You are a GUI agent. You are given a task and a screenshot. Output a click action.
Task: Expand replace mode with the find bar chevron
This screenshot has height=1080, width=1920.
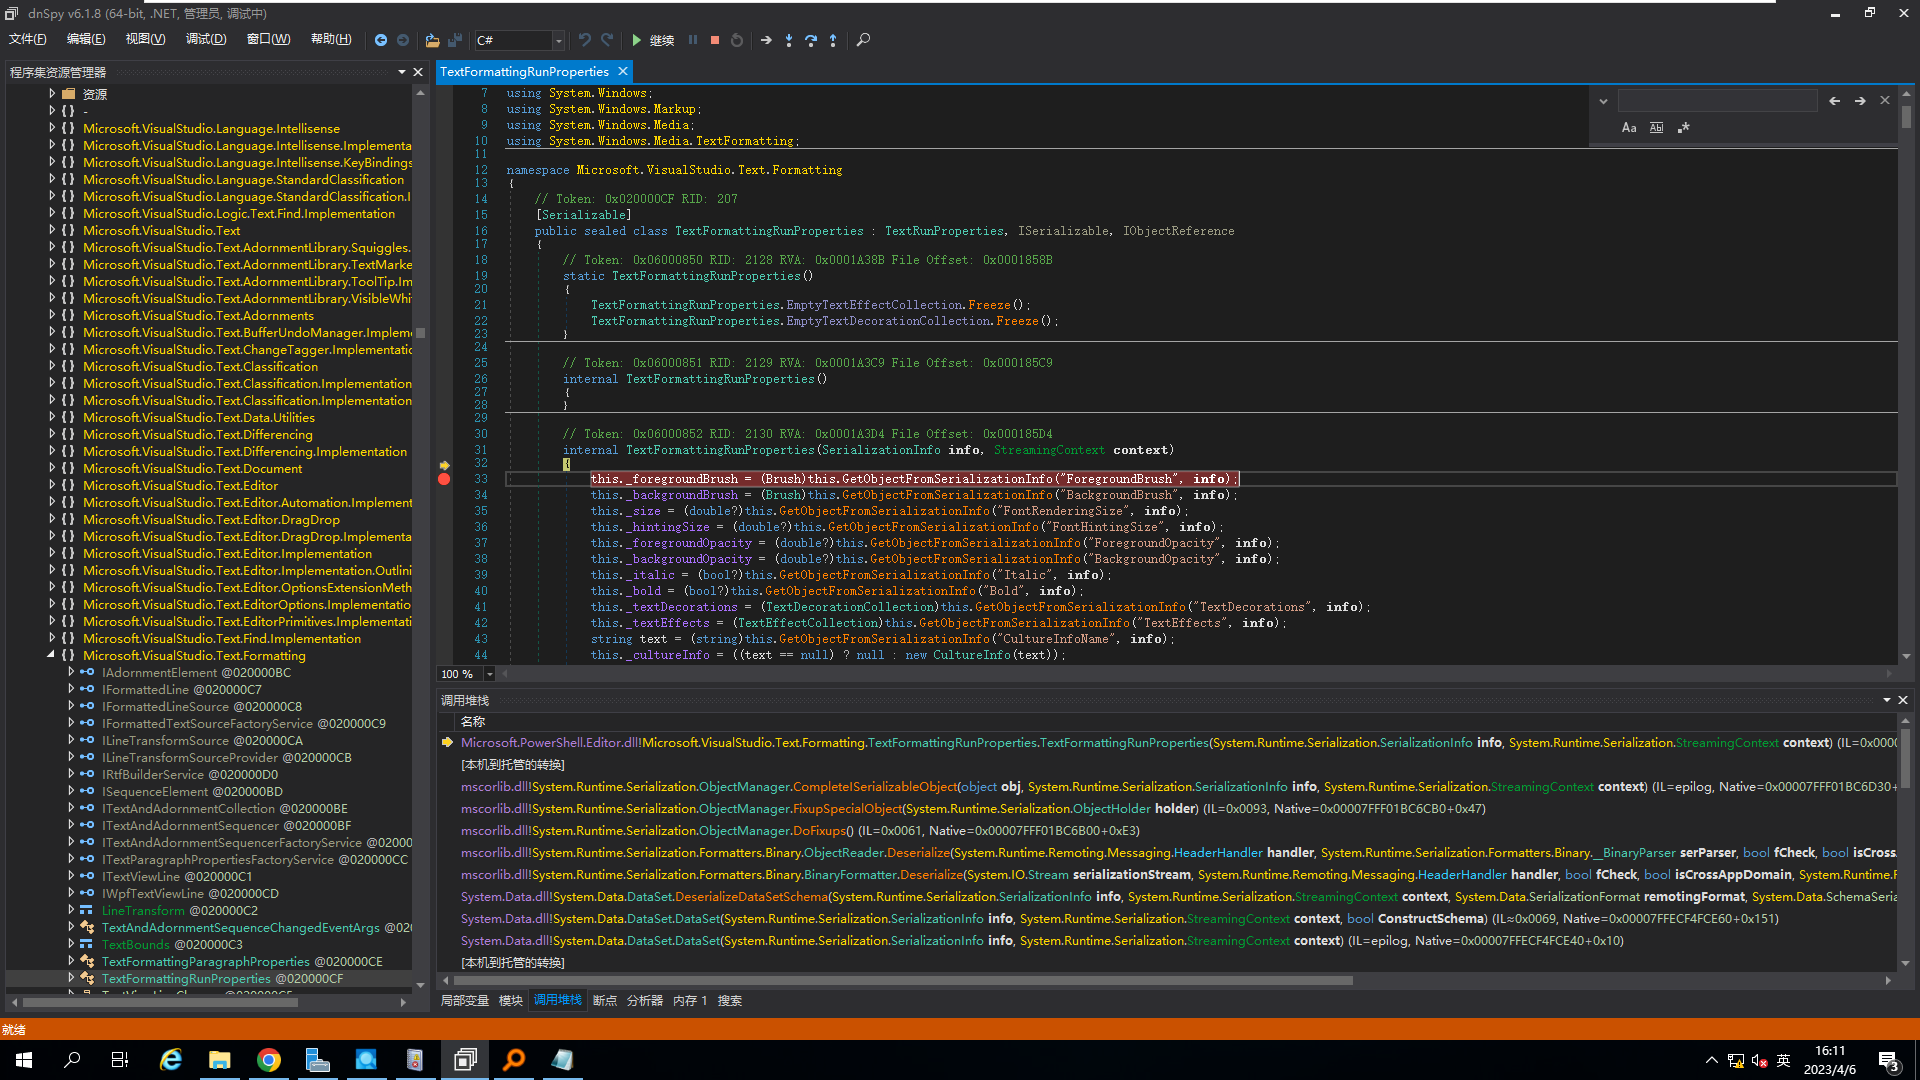[x=1603, y=101]
